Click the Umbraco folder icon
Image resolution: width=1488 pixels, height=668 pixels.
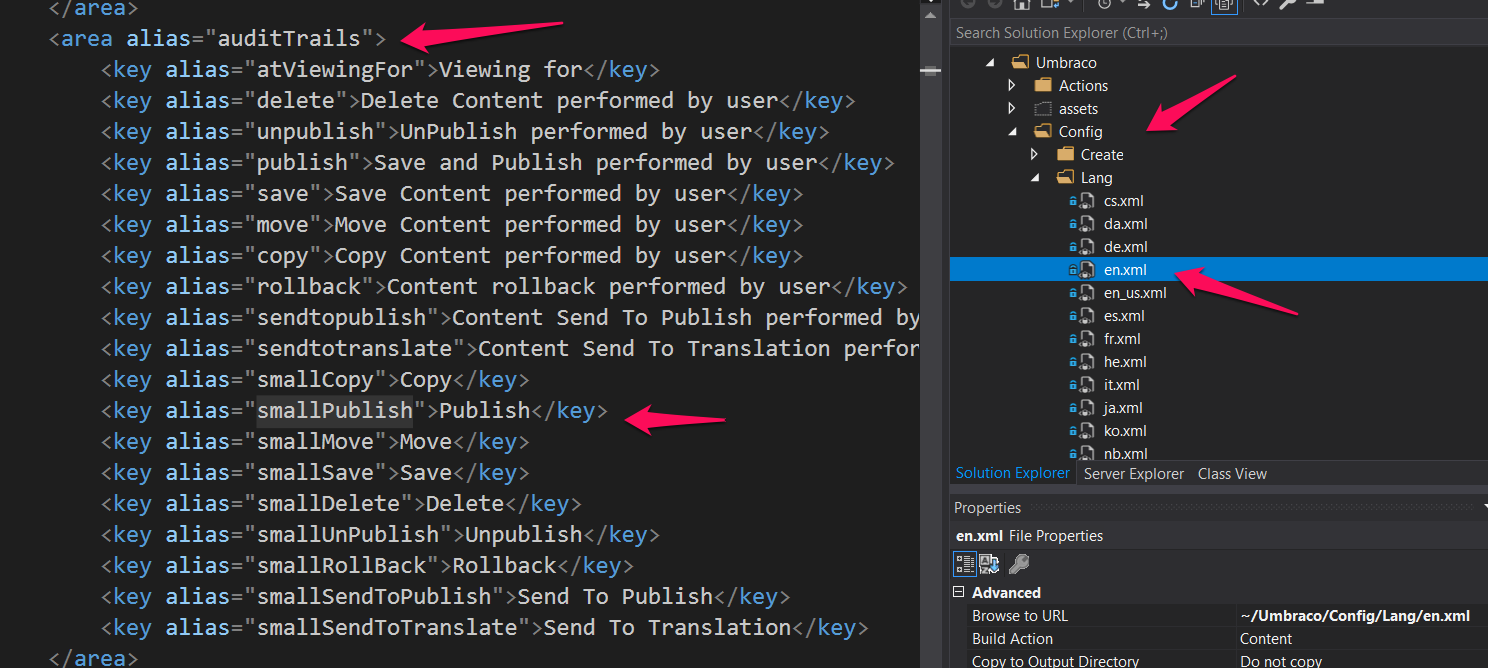[1021, 62]
